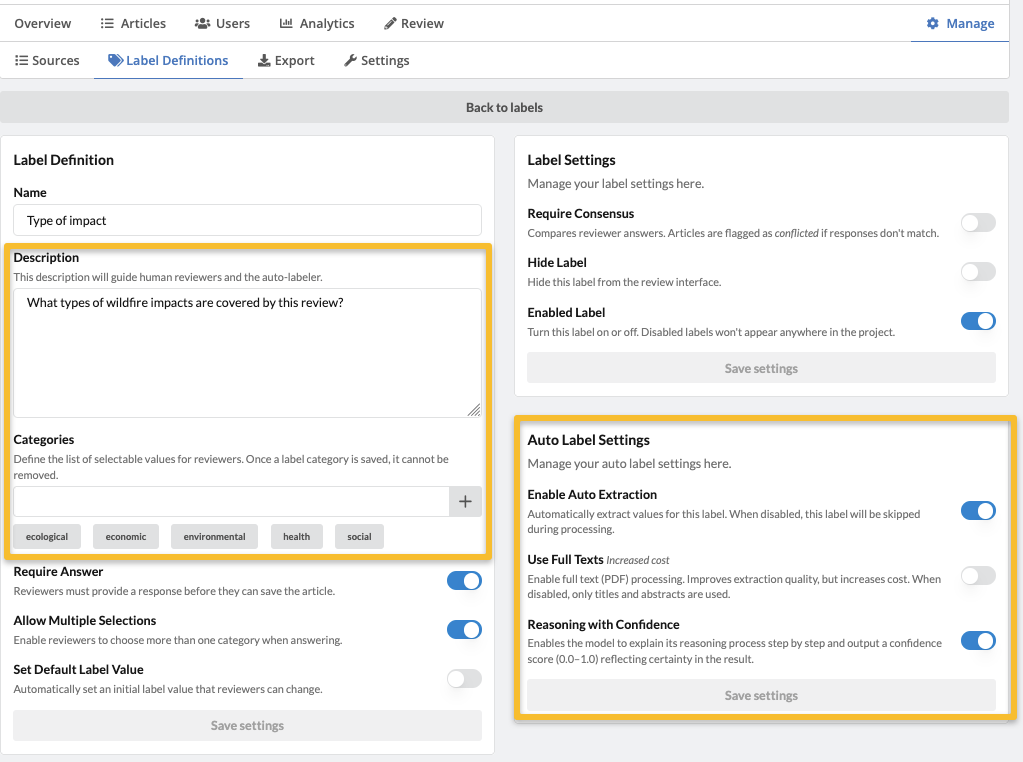
Task: Select the Manage tab
Action: point(960,23)
